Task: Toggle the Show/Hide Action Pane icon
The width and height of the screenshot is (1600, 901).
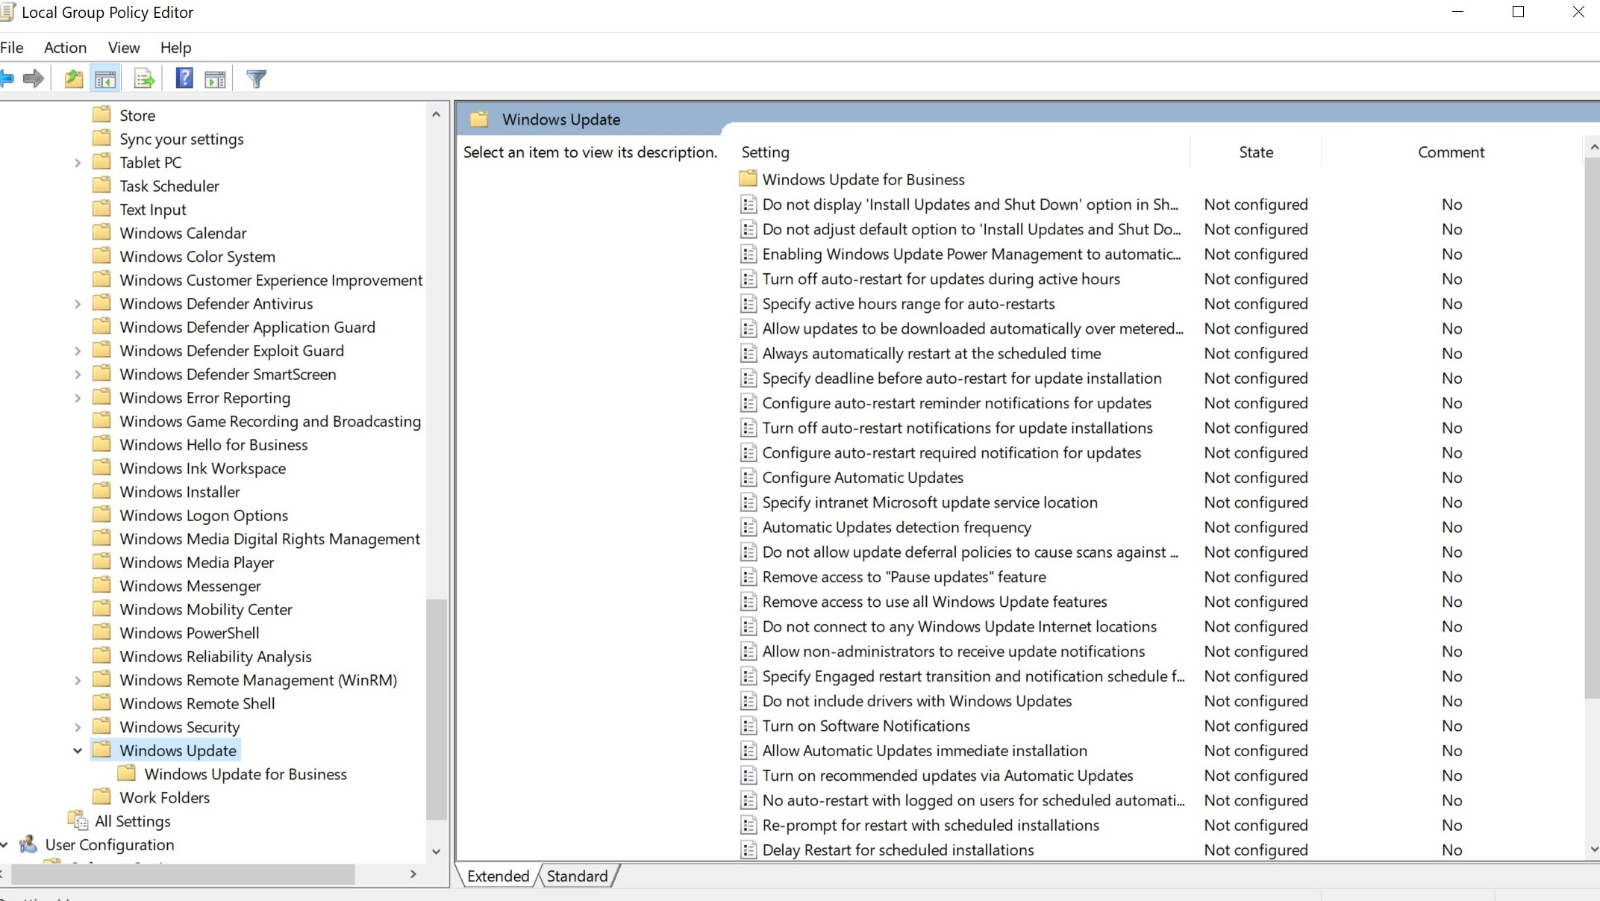Action: pos(215,79)
